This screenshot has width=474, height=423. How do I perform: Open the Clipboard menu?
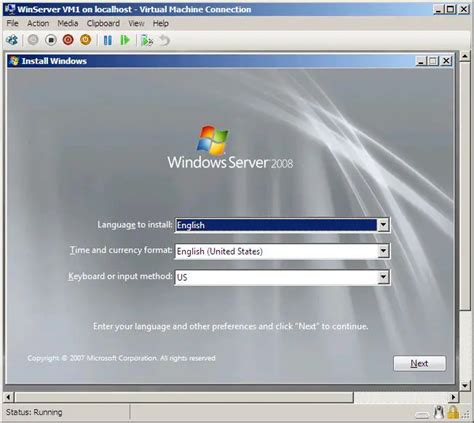point(103,23)
